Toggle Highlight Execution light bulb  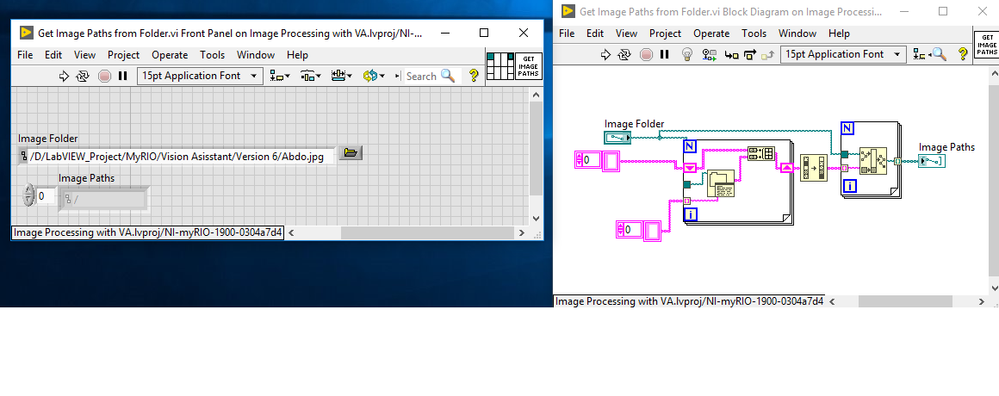[x=687, y=55]
